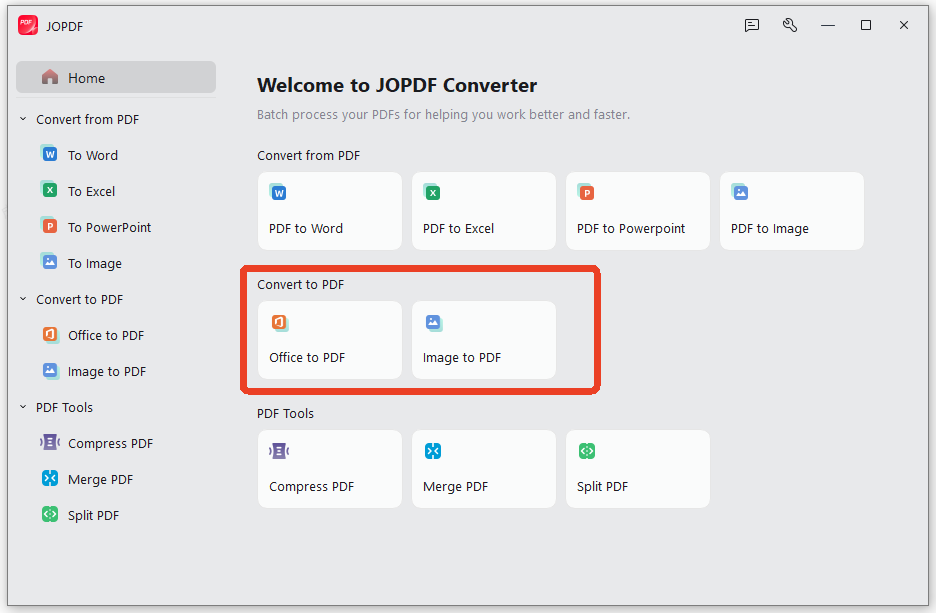Open the Image to PDF card label
The height and width of the screenshot is (613, 936).
point(461,358)
